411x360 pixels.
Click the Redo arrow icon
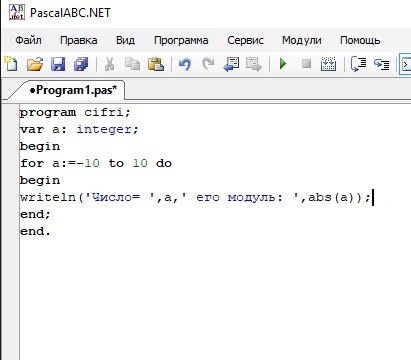208,63
